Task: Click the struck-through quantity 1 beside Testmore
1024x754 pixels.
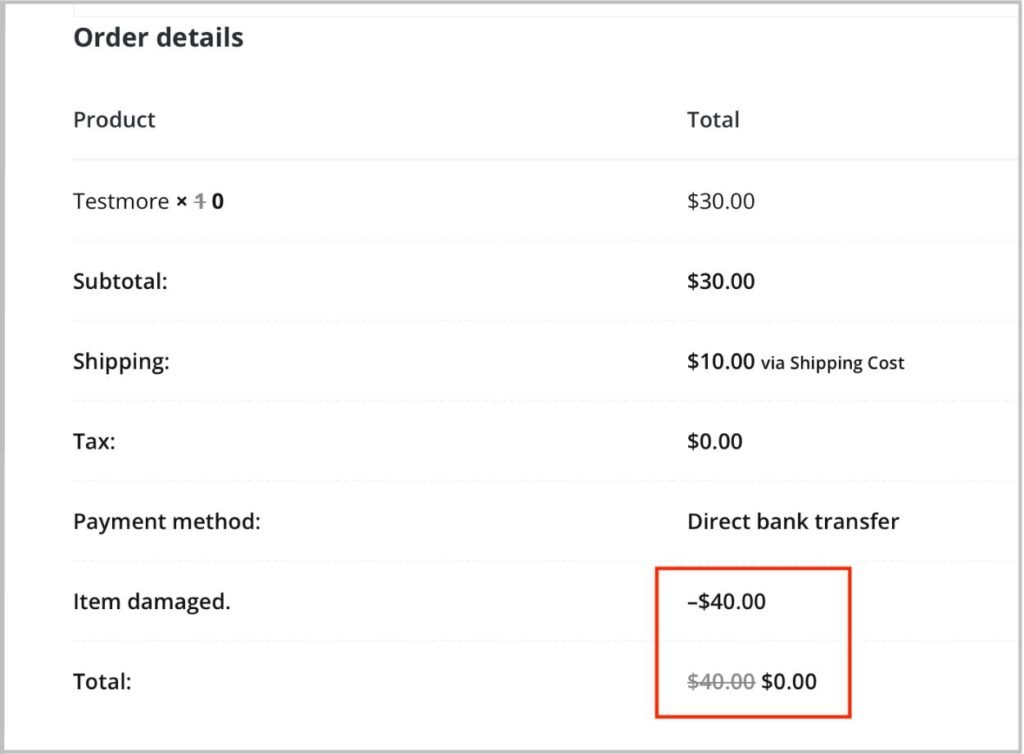Action: pos(199,201)
